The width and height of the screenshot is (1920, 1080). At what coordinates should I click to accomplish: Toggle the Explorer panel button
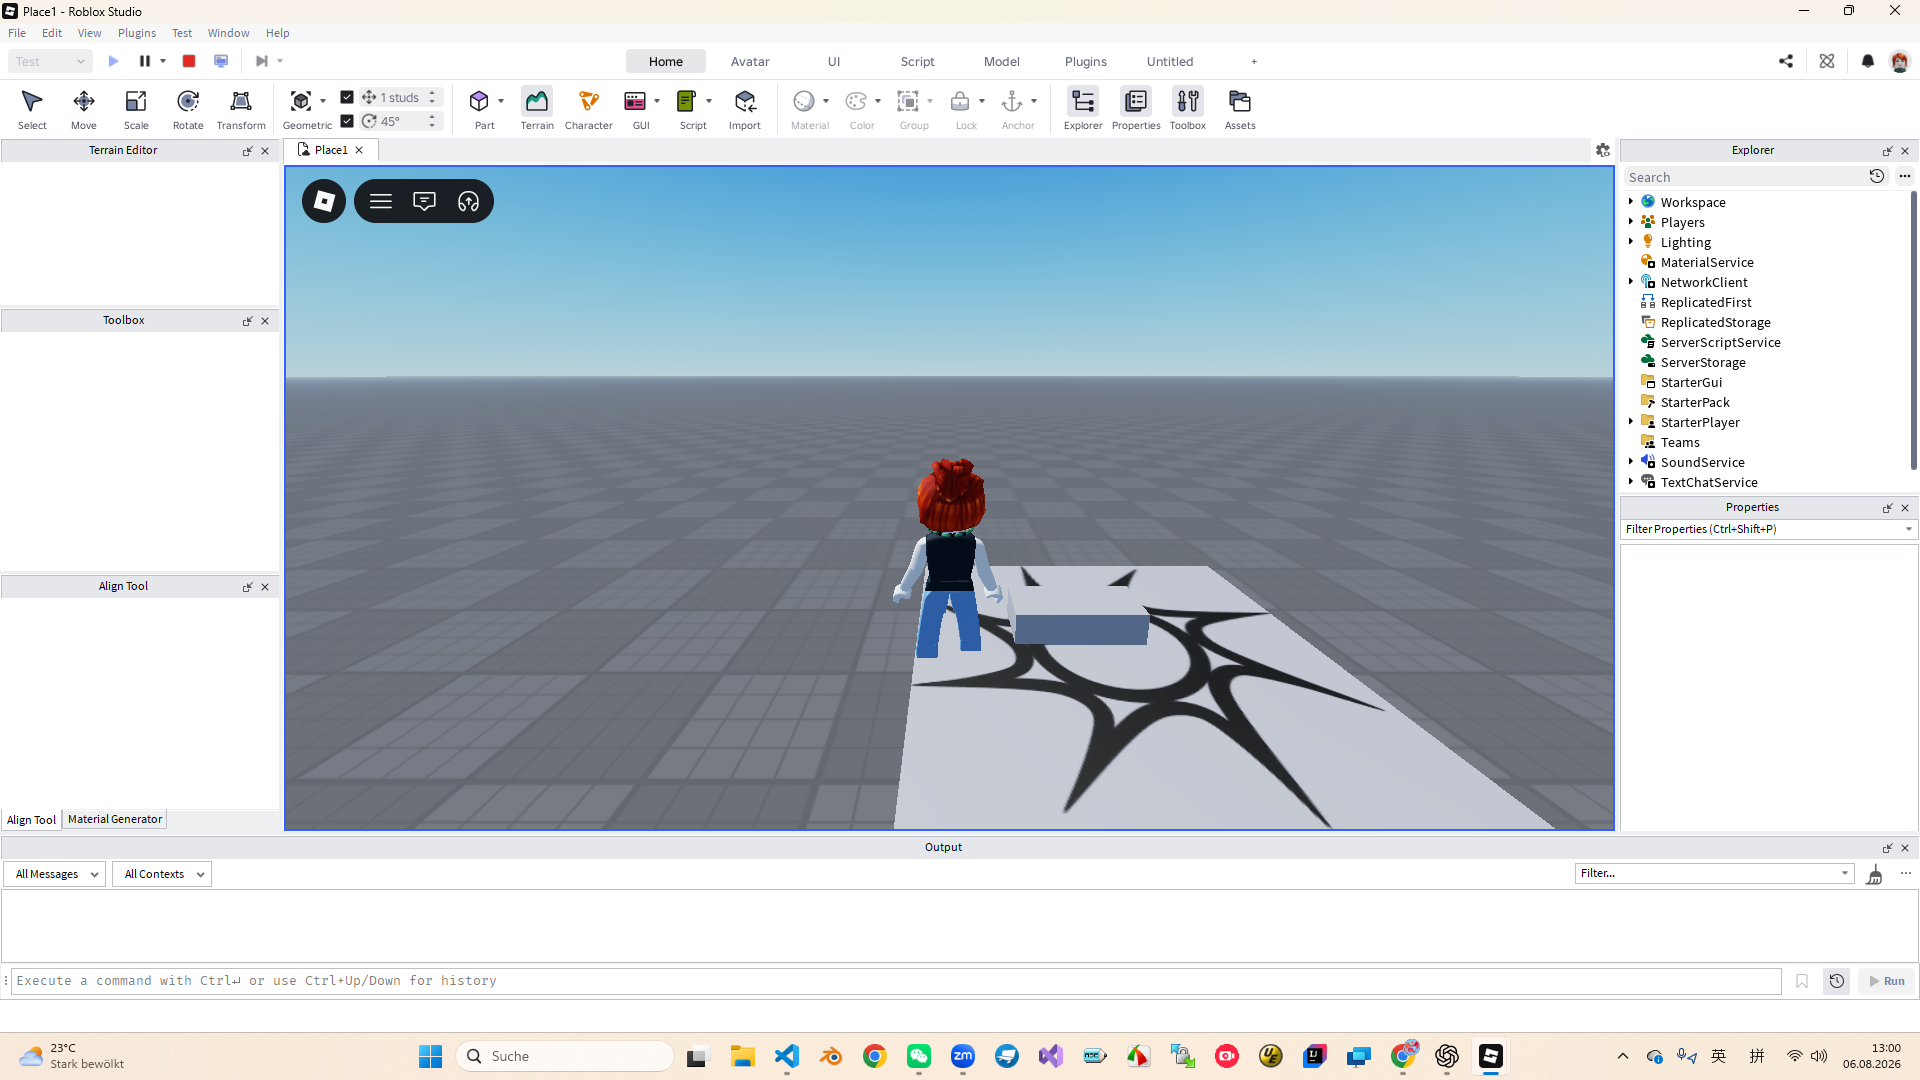tap(1083, 109)
